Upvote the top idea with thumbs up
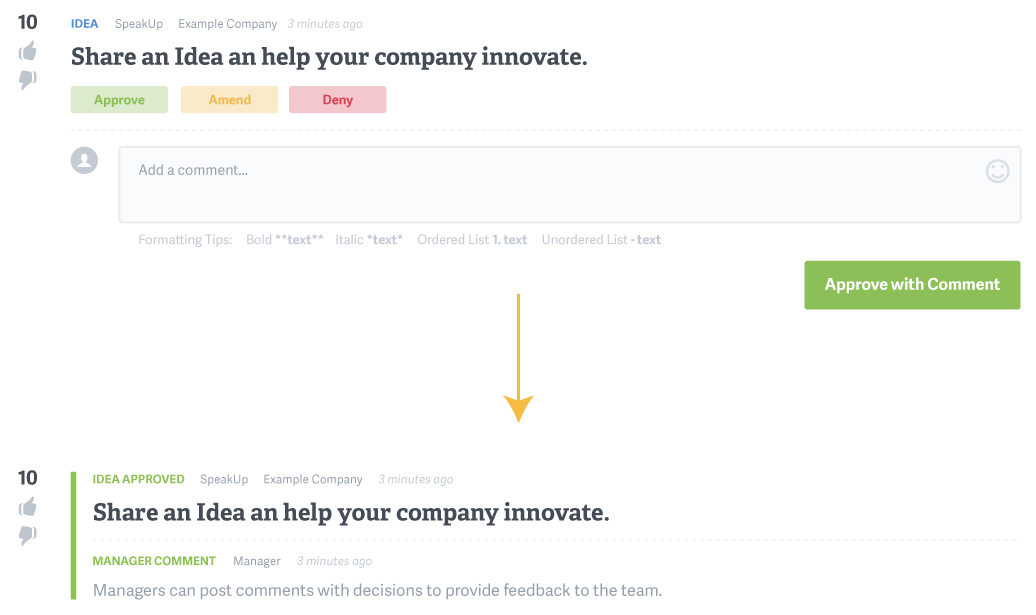The height and width of the screenshot is (615, 1036). point(28,51)
